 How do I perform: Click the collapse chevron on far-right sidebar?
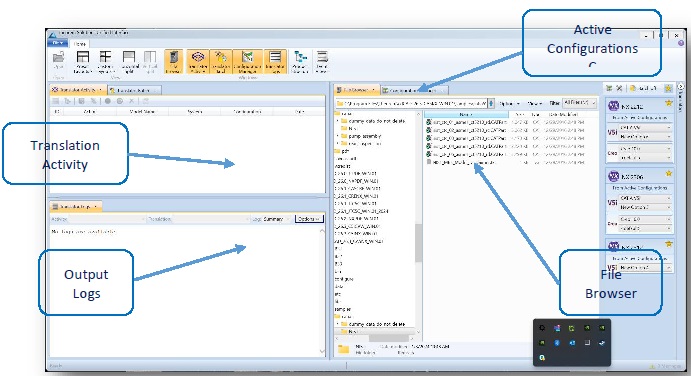point(681,87)
